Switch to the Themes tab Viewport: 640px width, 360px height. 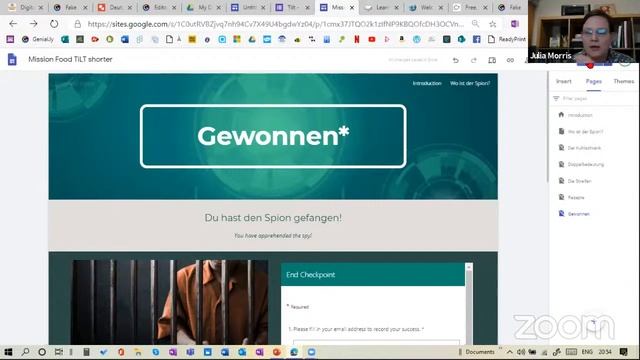(624, 82)
